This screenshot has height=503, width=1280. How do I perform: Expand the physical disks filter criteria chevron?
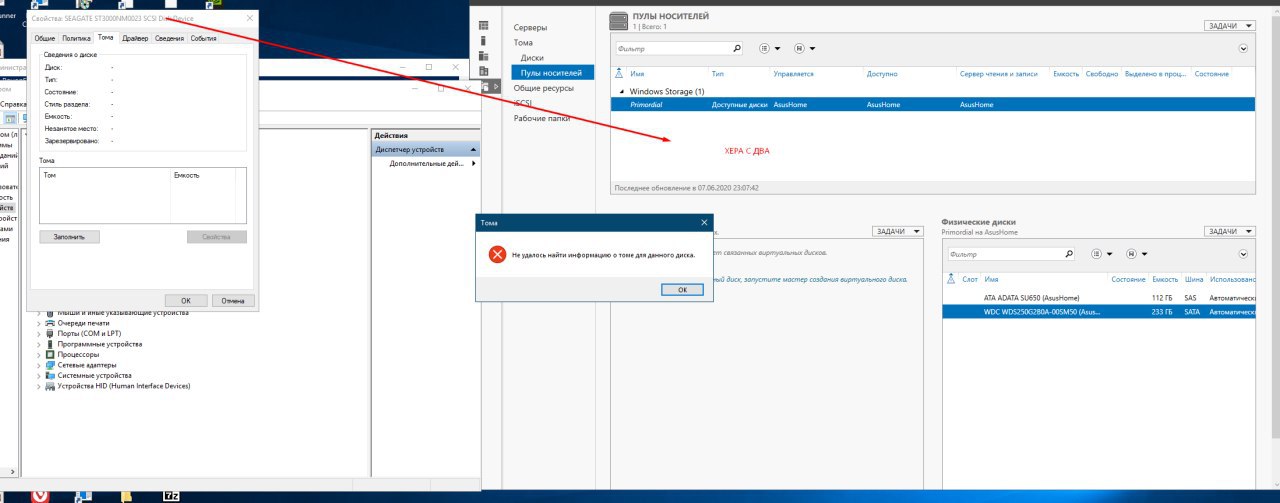pyautogui.click(x=1244, y=254)
